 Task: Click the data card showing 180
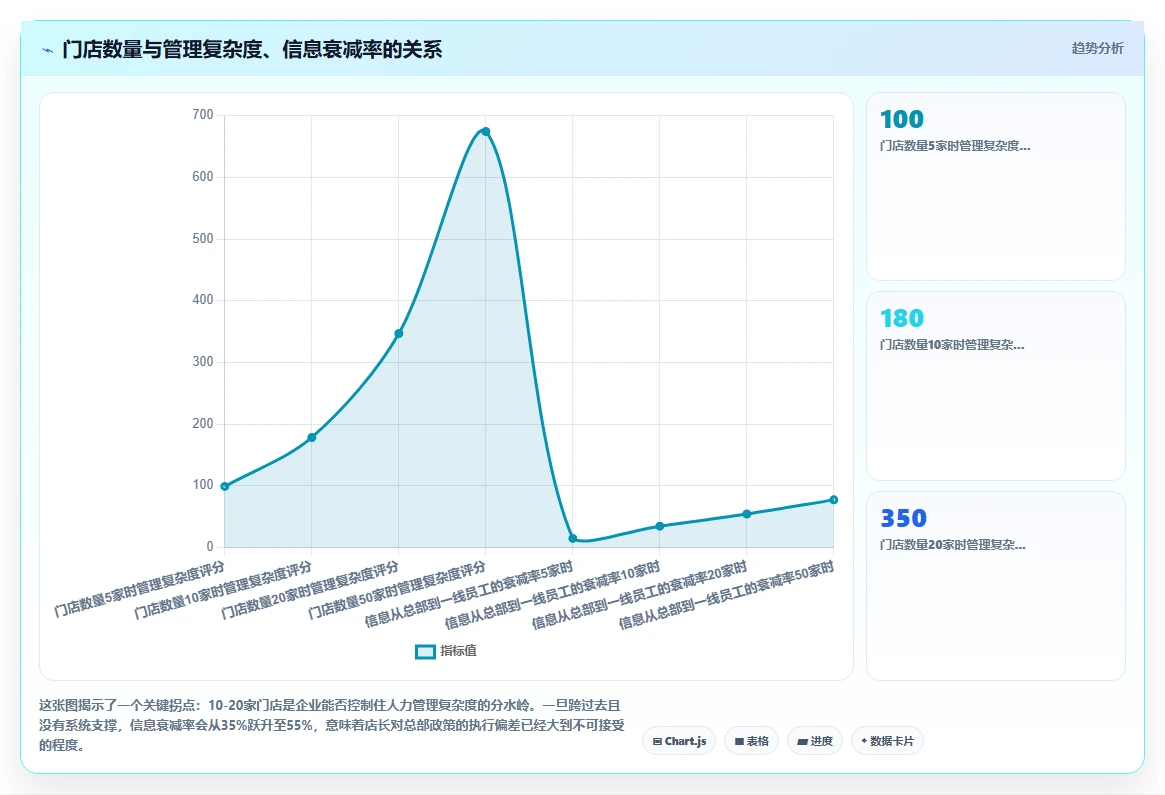tap(996, 386)
